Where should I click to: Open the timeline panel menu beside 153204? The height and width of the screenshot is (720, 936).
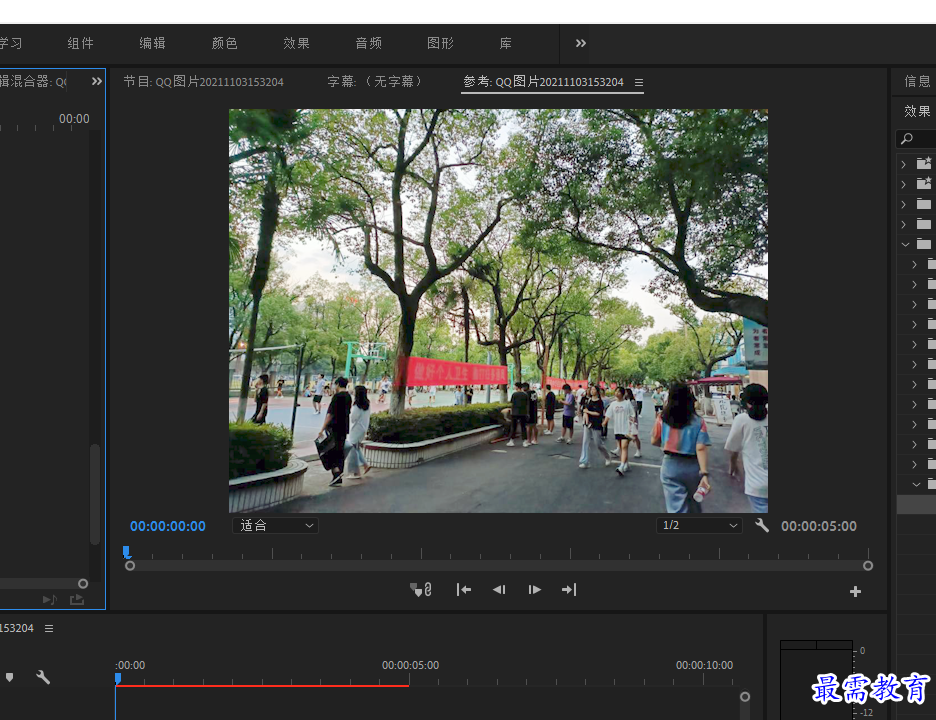point(49,629)
